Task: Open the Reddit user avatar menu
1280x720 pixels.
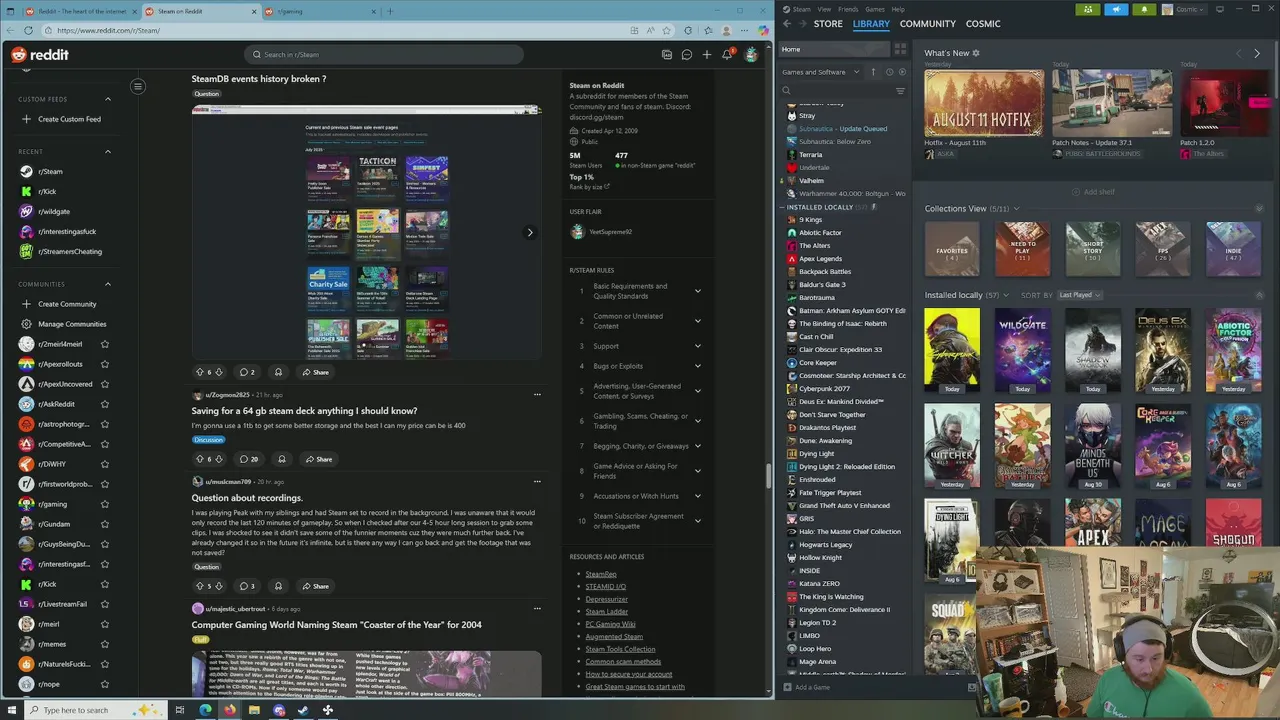Action: click(751, 55)
